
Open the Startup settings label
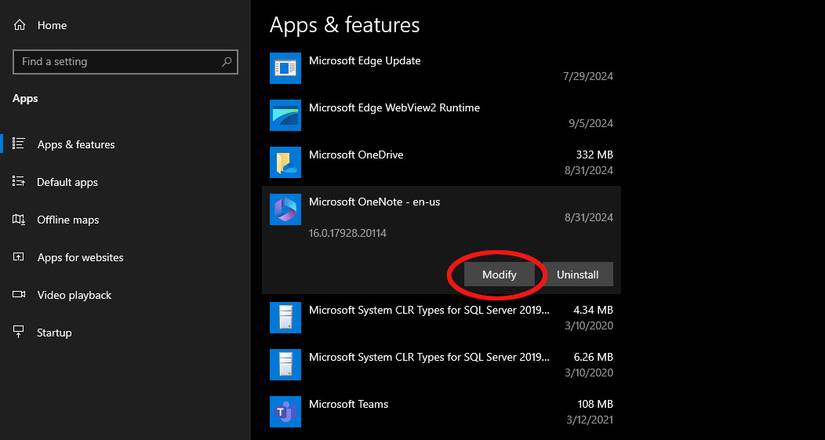click(x=54, y=333)
